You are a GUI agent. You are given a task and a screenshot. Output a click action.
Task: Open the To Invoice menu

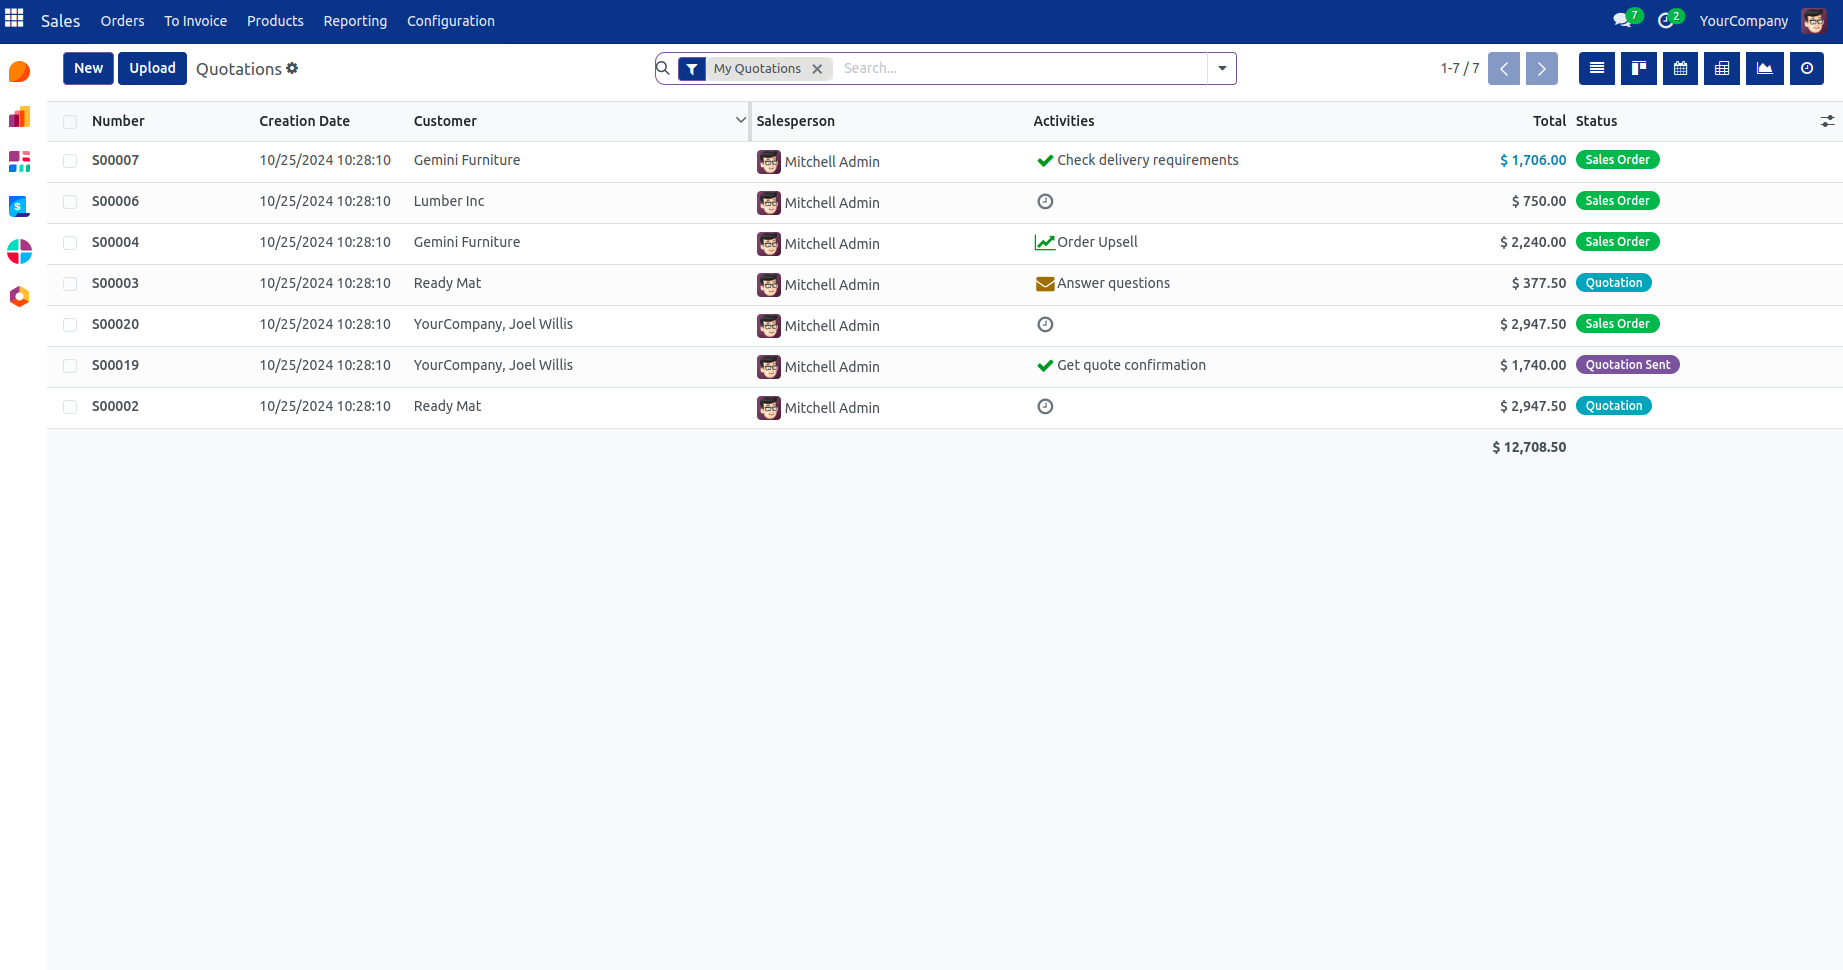[195, 21]
